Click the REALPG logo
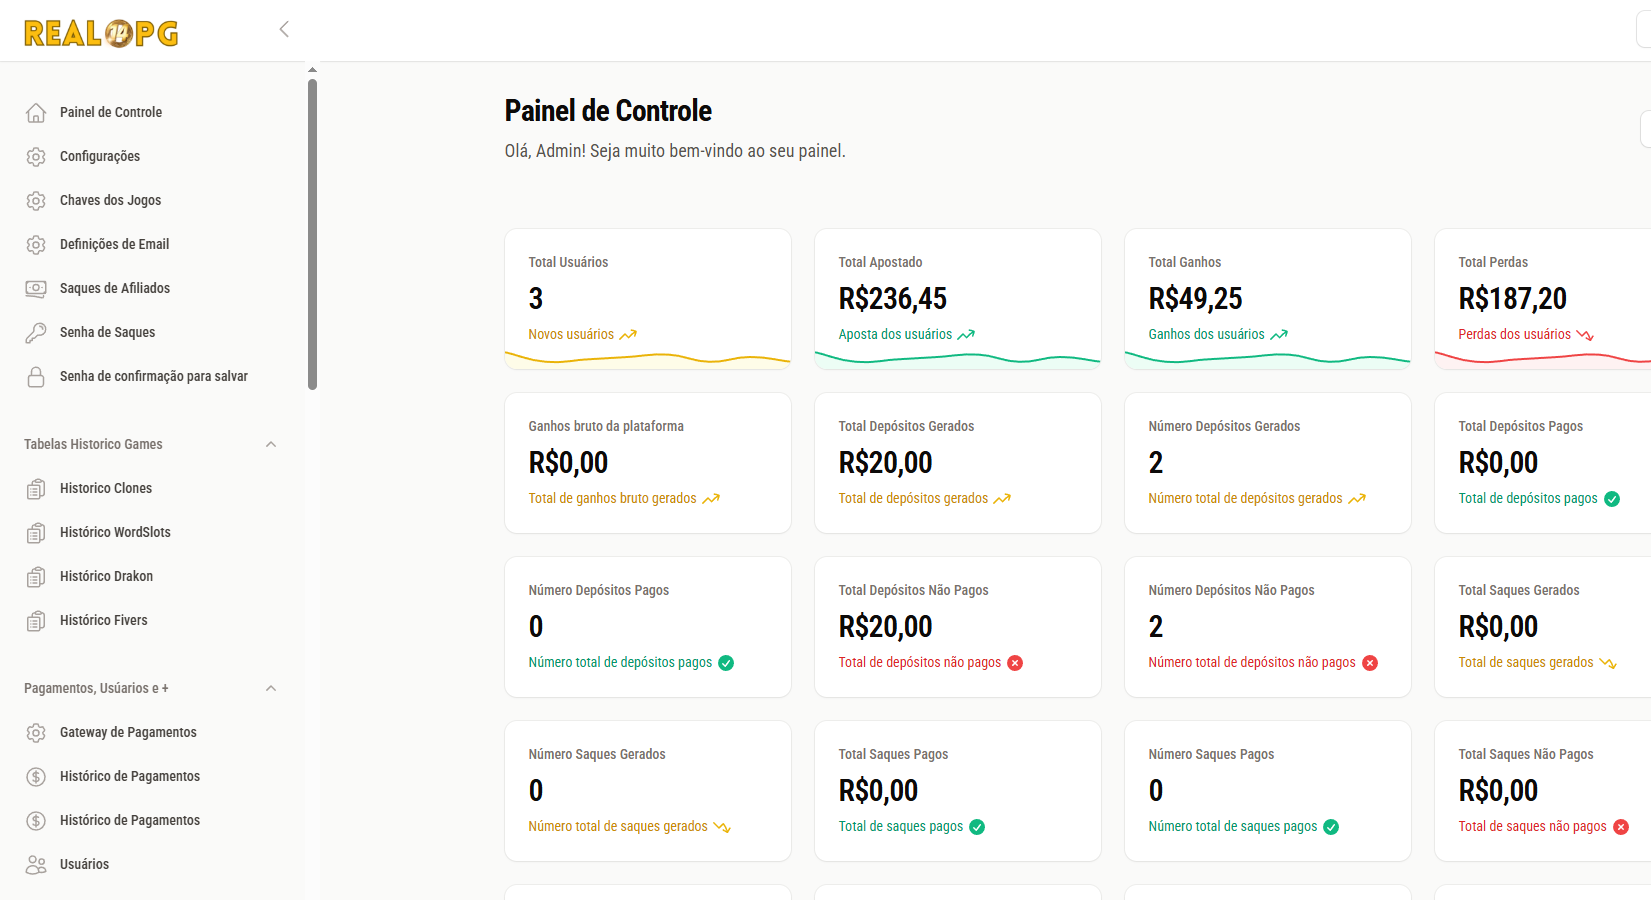 (101, 33)
